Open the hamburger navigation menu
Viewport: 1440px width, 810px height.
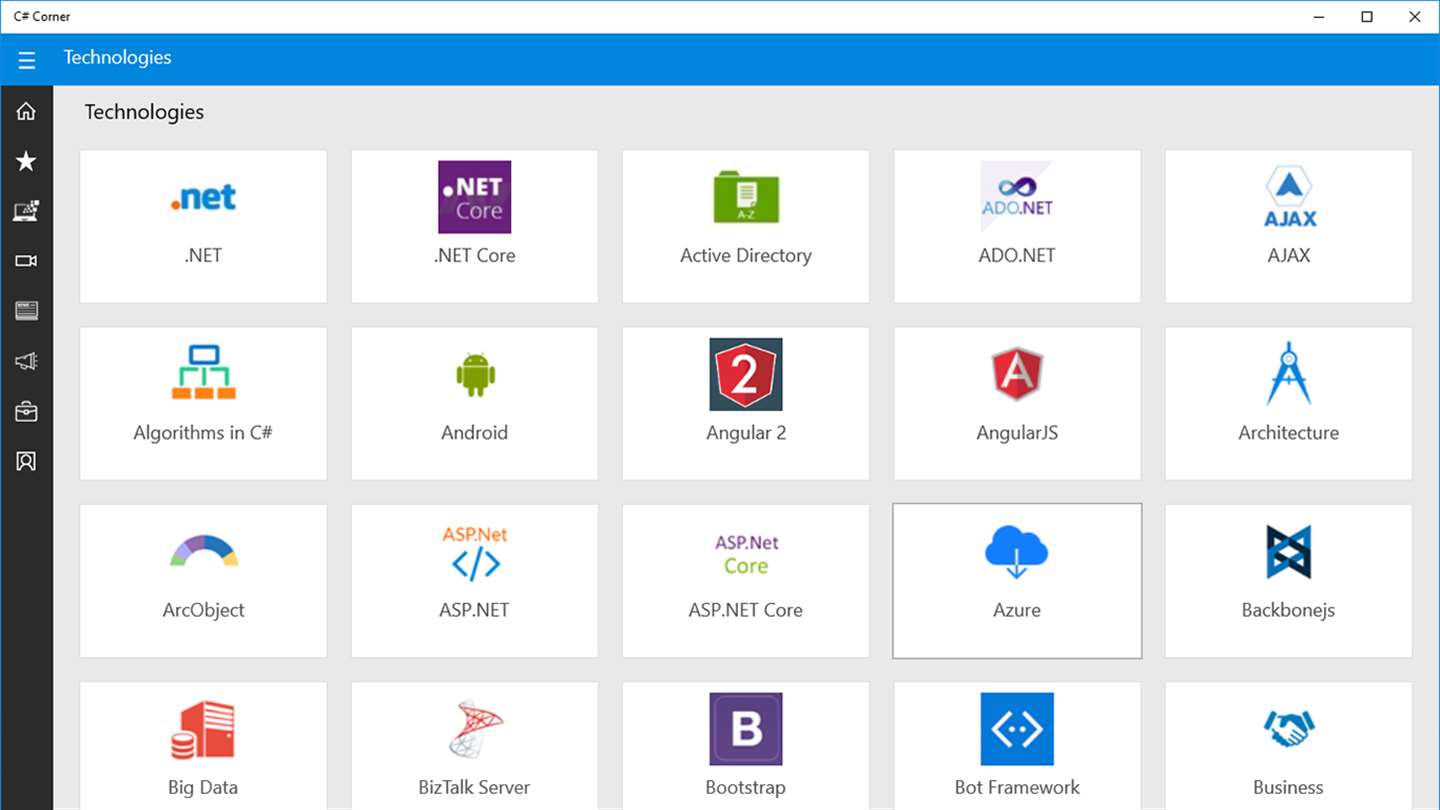pyautogui.click(x=26, y=60)
